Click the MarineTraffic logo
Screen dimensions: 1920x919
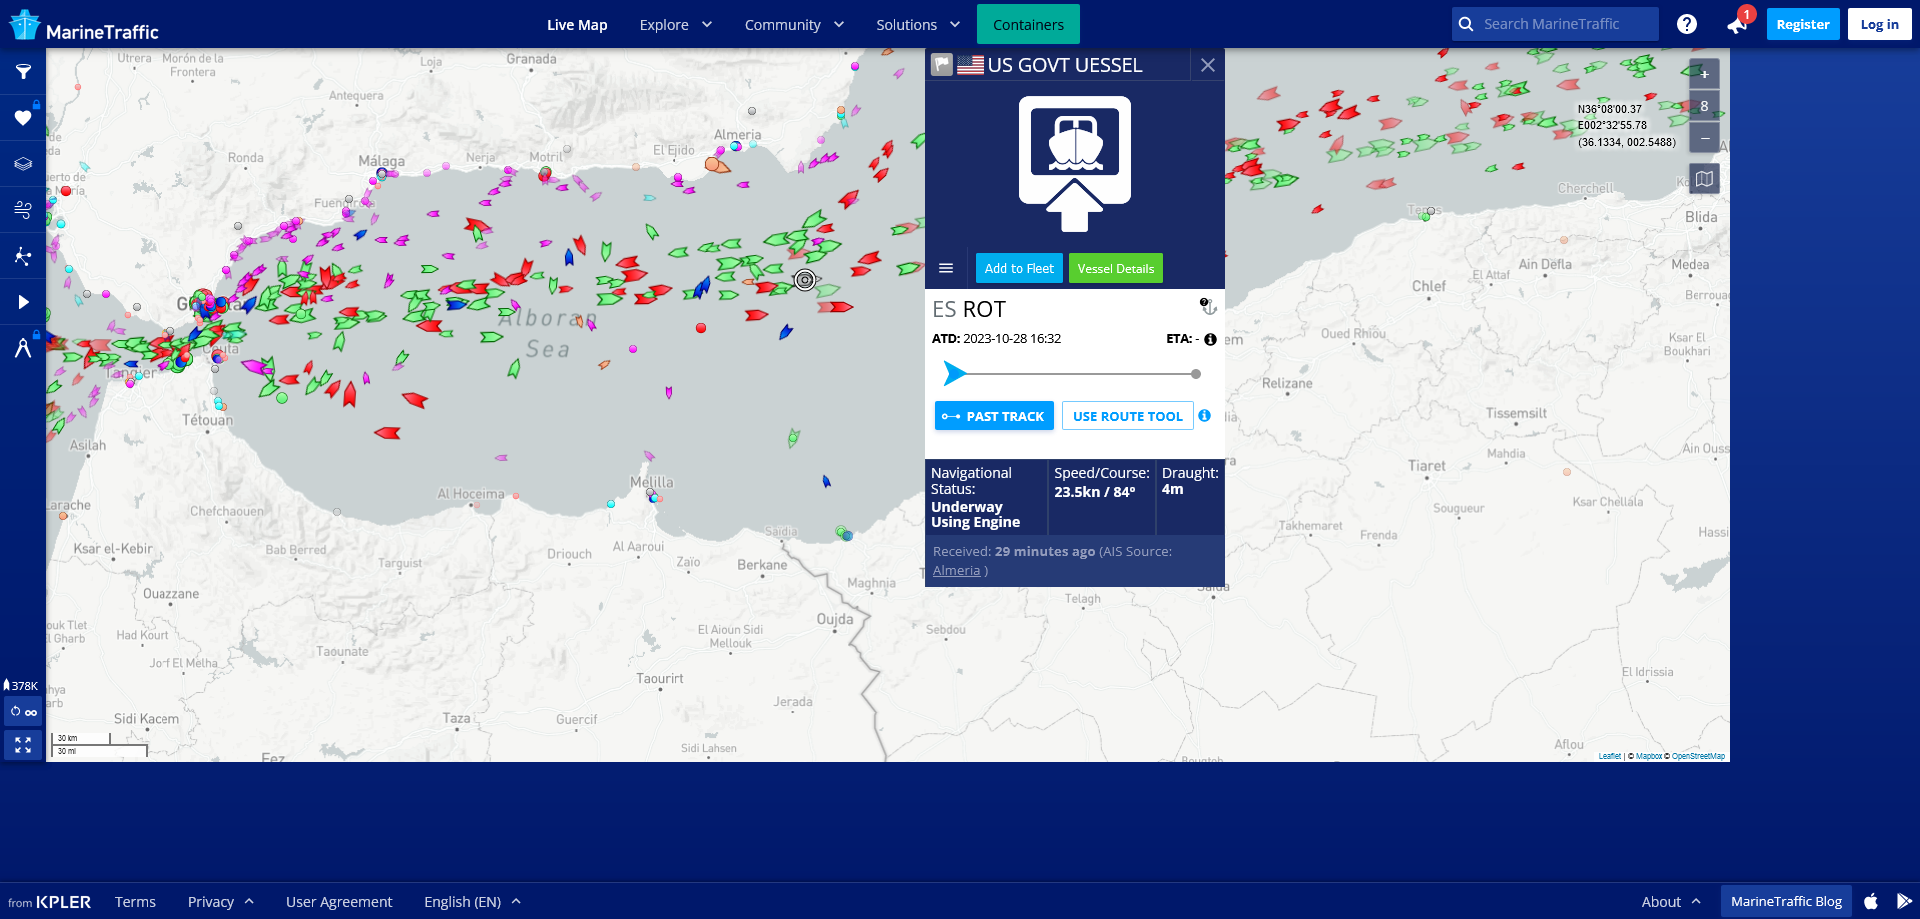(x=84, y=25)
